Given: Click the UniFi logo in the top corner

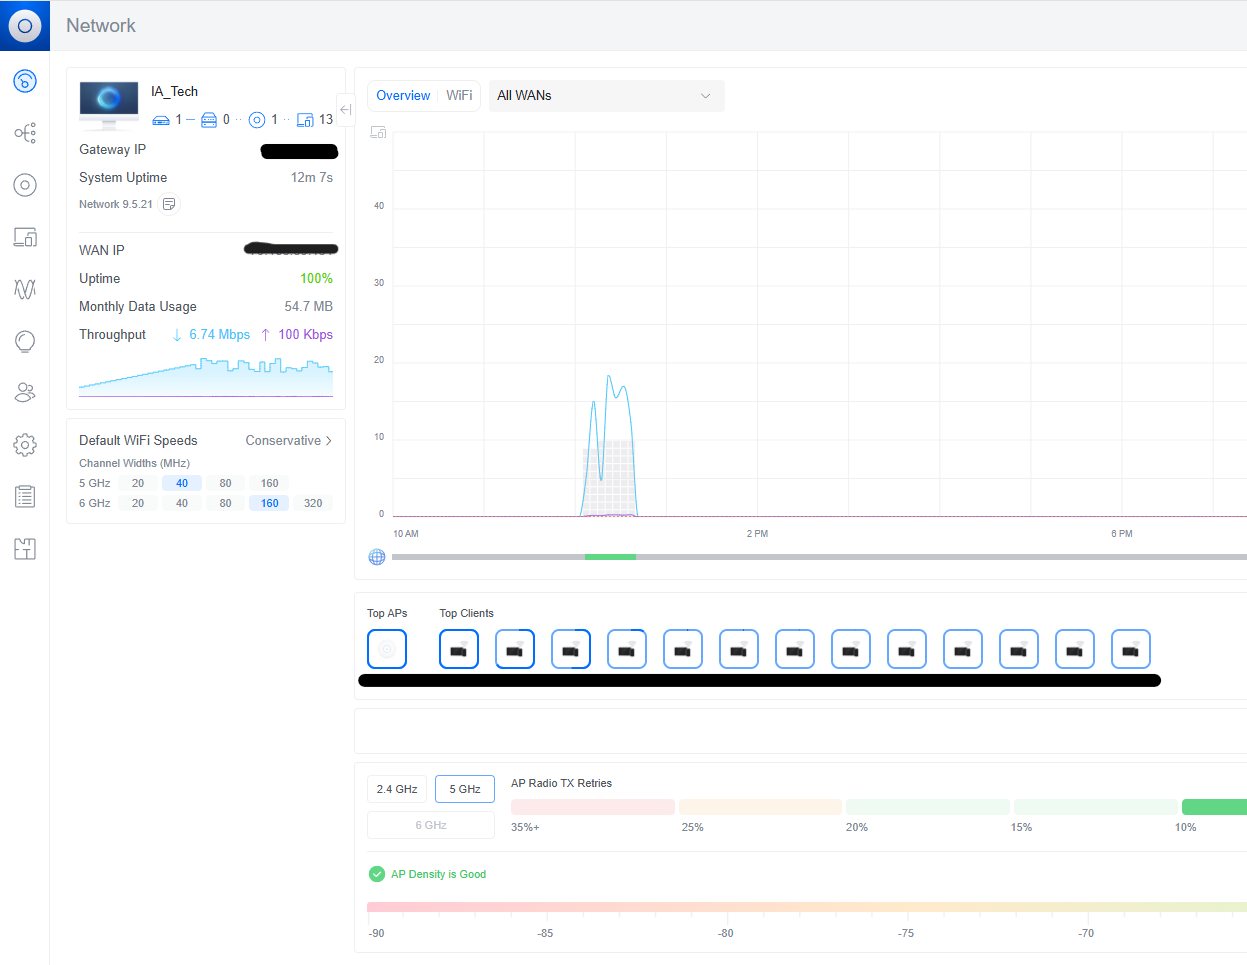Looking at the screenshot, I should point(25,25).
